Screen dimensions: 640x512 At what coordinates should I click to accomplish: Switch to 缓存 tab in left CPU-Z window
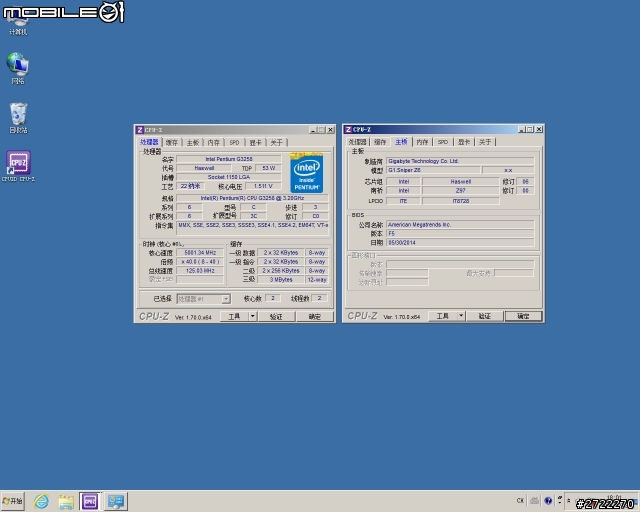click(x=172, y=142)
